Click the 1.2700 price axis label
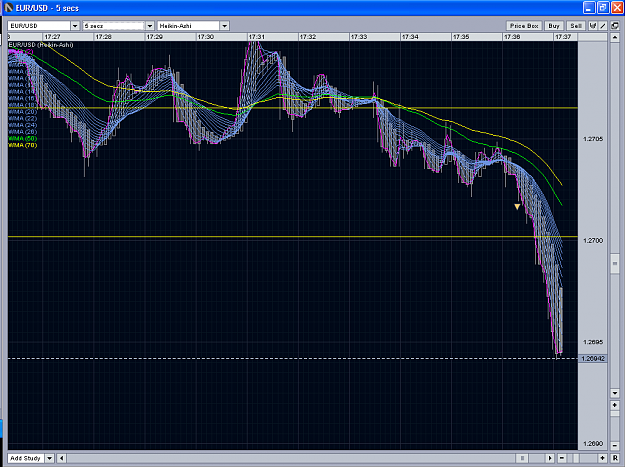 pos(593,241)
